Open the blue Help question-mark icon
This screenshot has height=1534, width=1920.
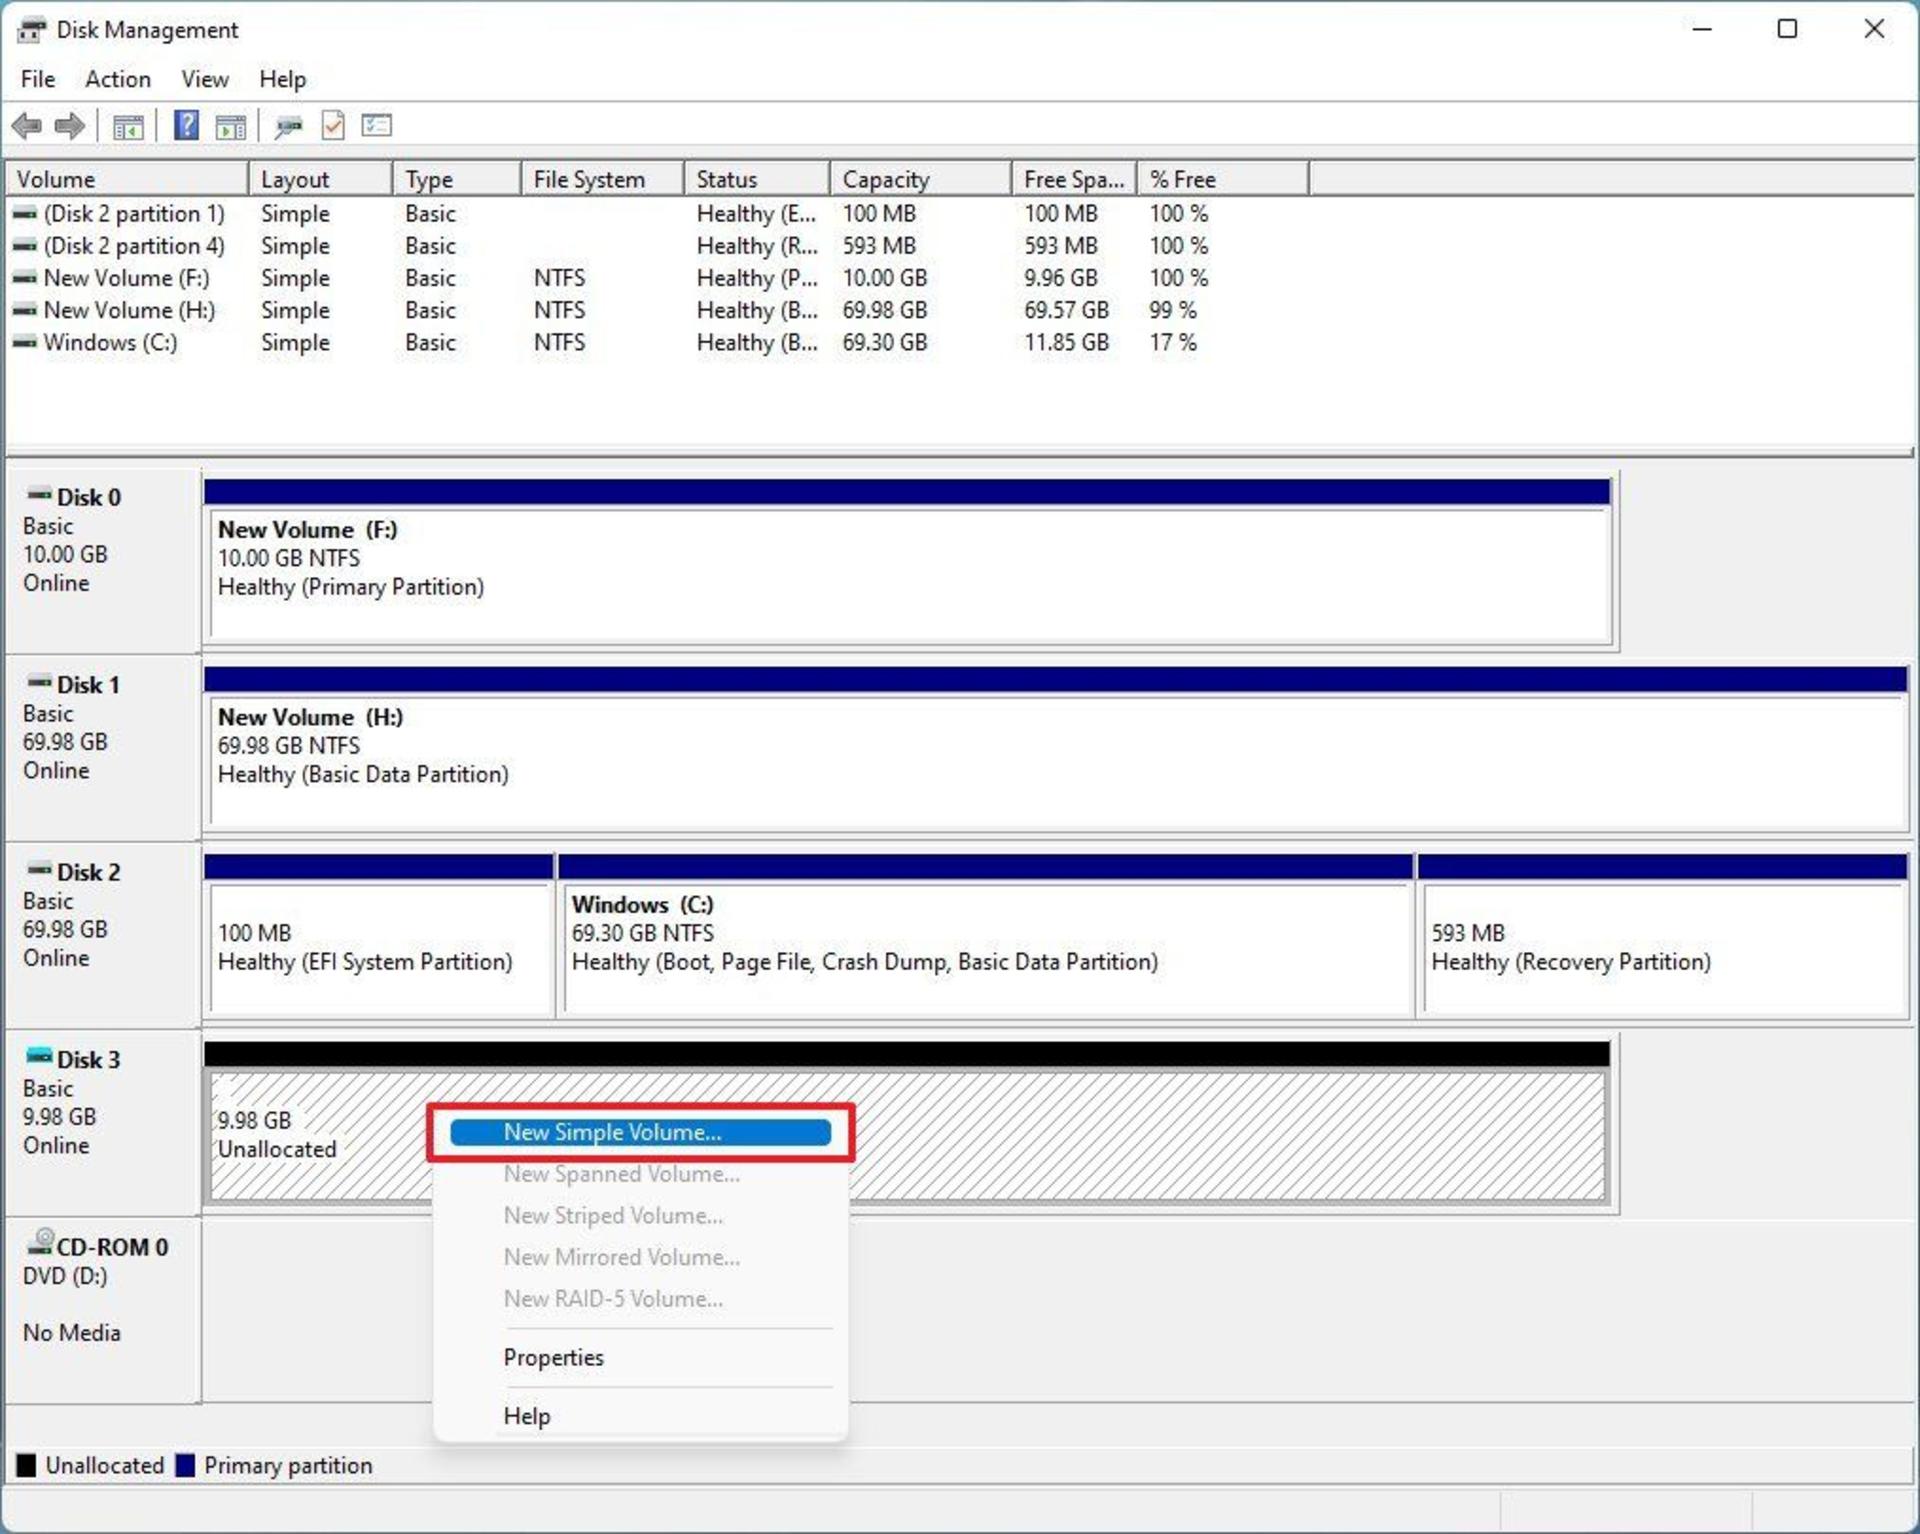click(186, 125)
